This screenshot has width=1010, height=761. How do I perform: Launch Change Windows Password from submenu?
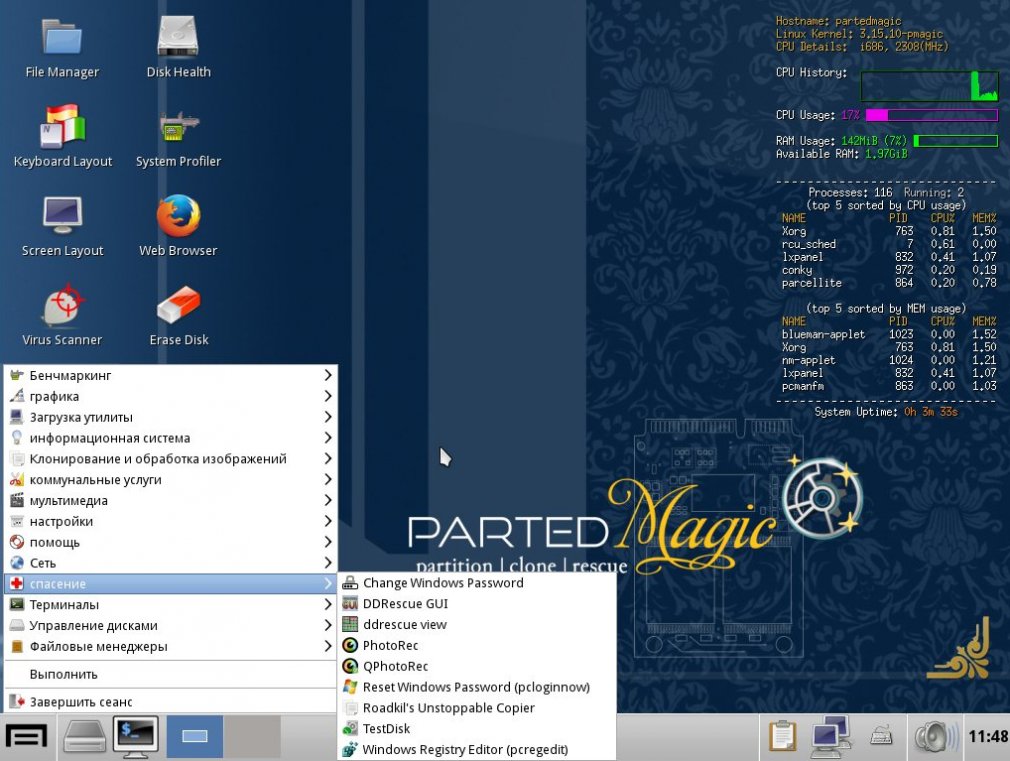coord(477,583)
